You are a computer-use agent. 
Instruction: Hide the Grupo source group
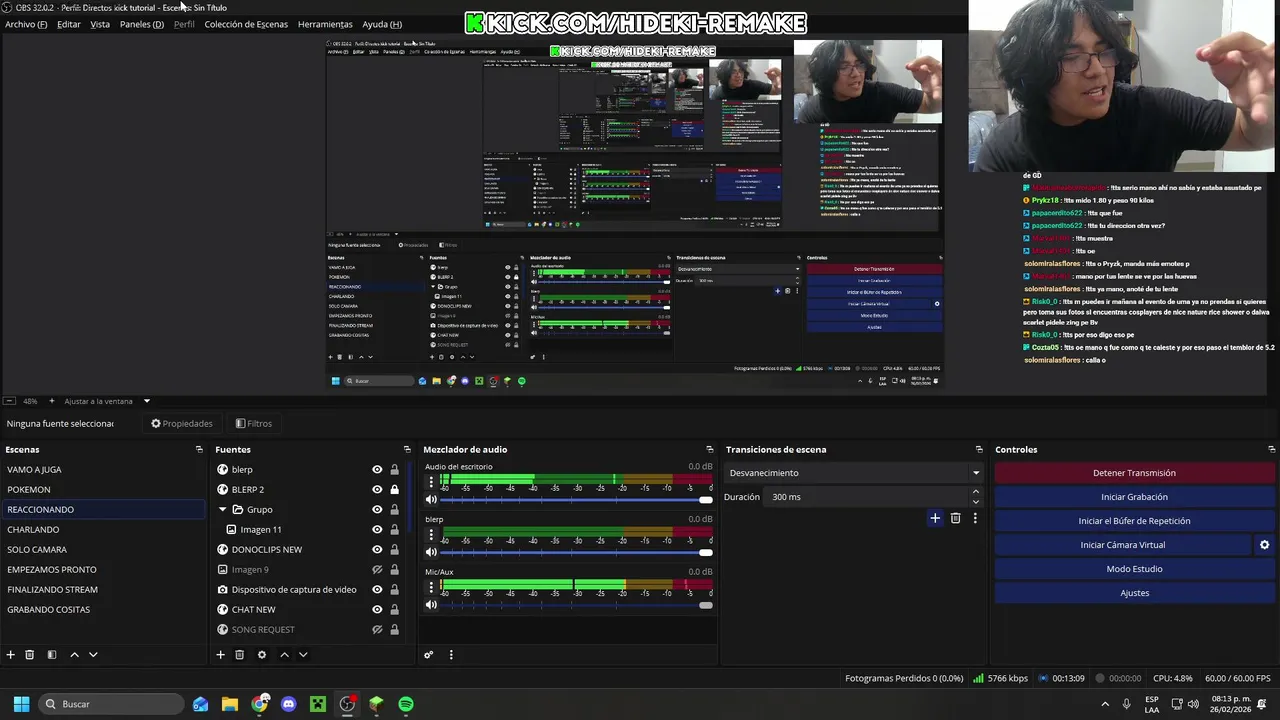pos(377,510)
